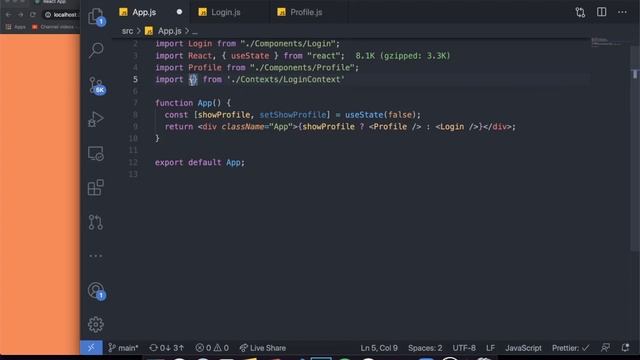
Task: Change file encoding UTF-8
Action: [464, 348]
